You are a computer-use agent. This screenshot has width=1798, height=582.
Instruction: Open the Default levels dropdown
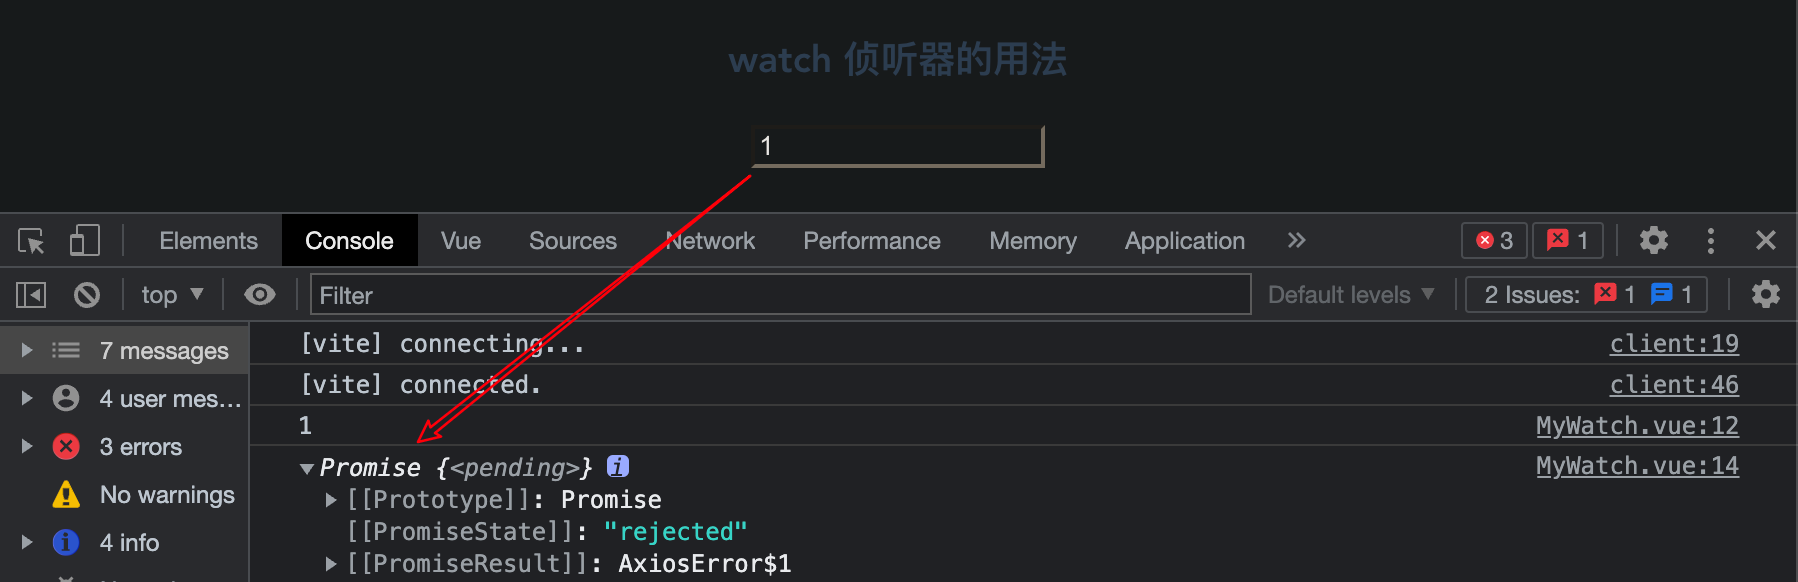pyautogui.click(x=1351, y=295)
